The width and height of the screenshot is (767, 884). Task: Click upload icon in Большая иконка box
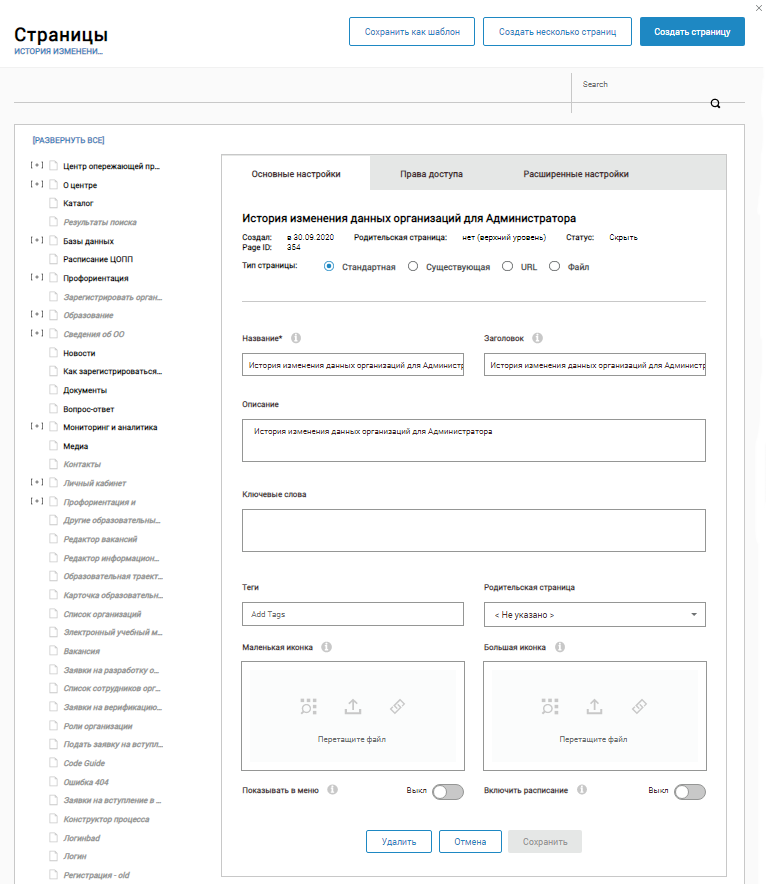click(594, 706)
